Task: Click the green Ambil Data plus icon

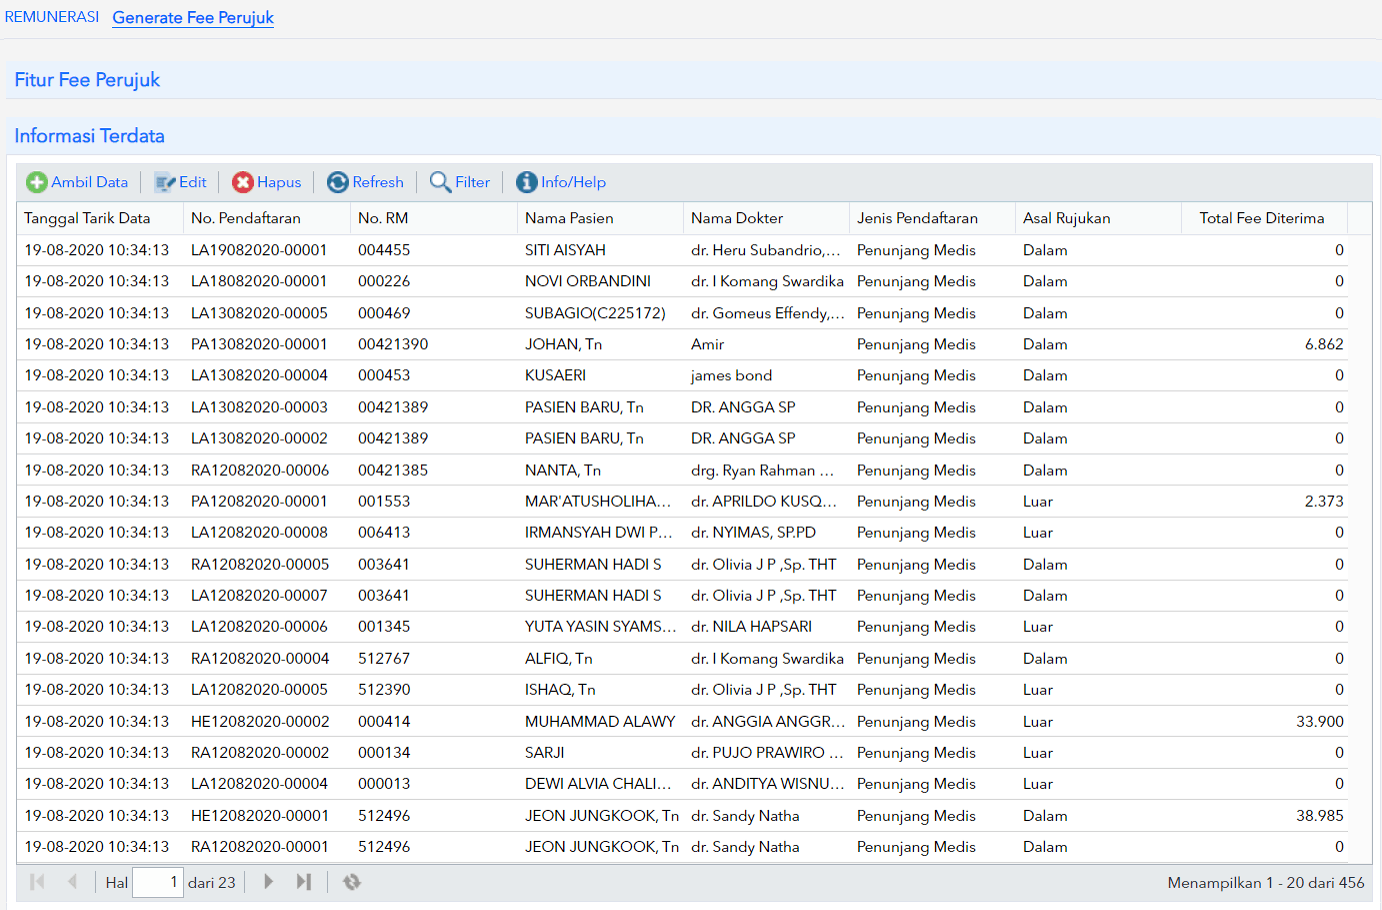Action: click(x=37, y=182)
